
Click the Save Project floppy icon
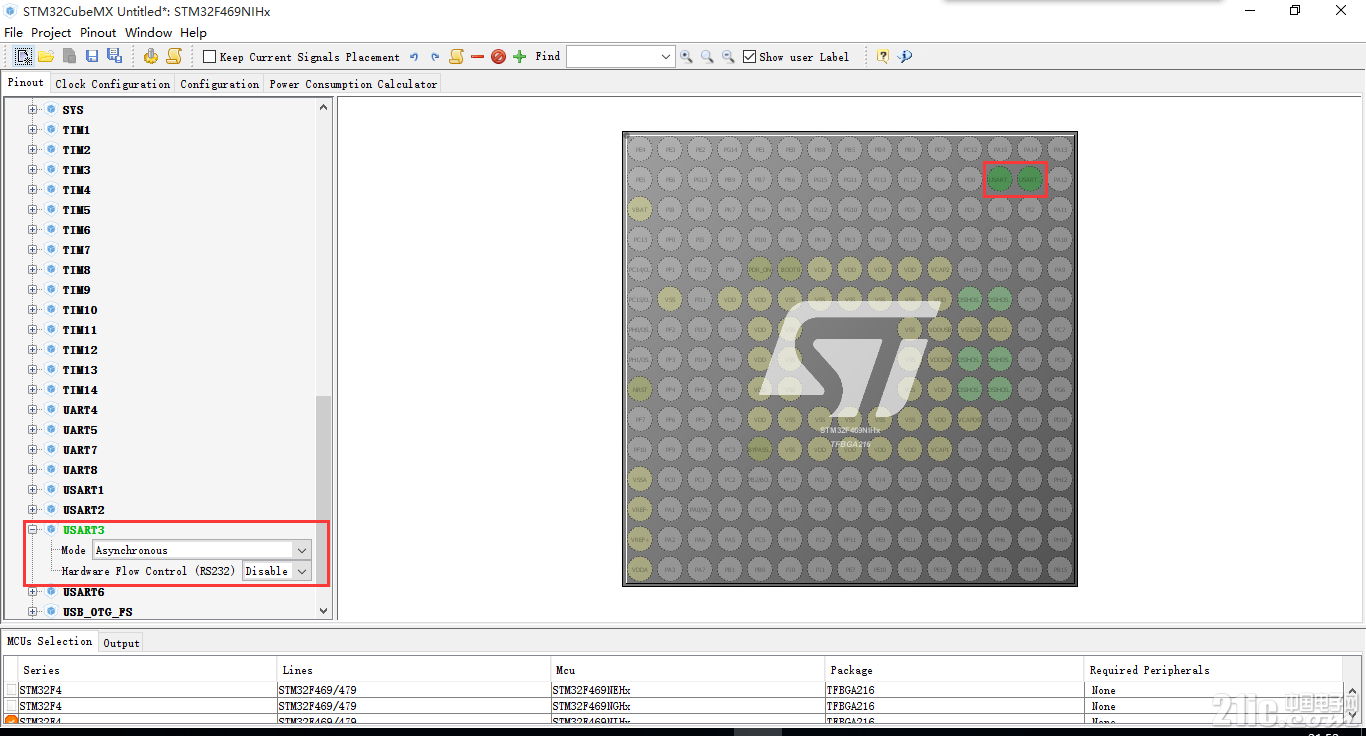[x=92, y=56]
